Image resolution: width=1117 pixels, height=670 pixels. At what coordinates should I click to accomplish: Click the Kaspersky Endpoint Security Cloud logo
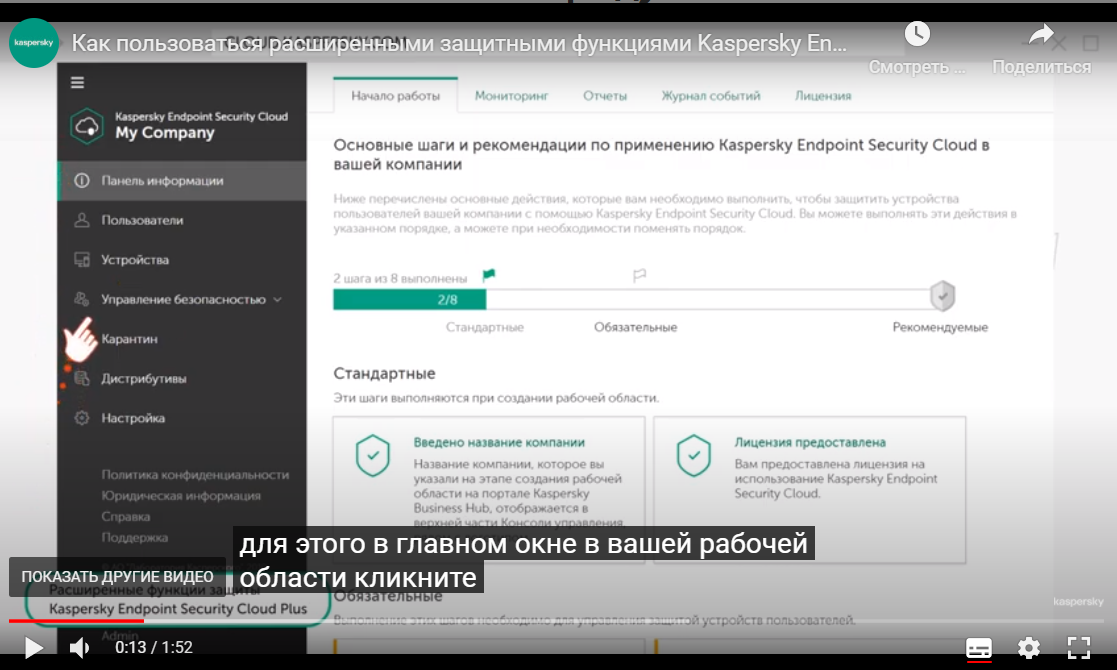point(87,126)
